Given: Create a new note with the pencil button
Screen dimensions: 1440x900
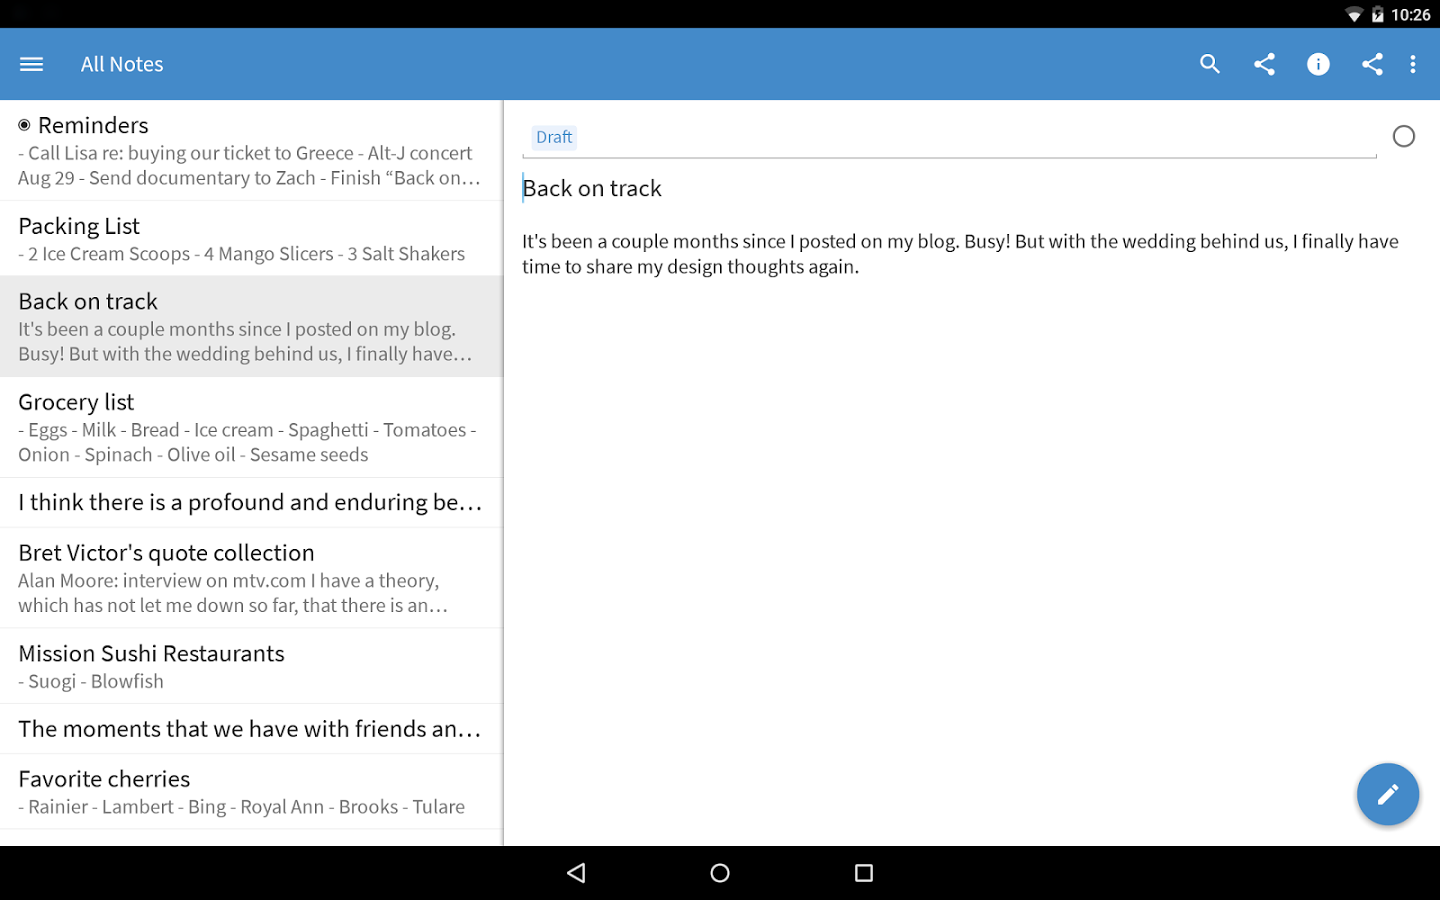Looking at the screenshot, I should [1388, 794].
